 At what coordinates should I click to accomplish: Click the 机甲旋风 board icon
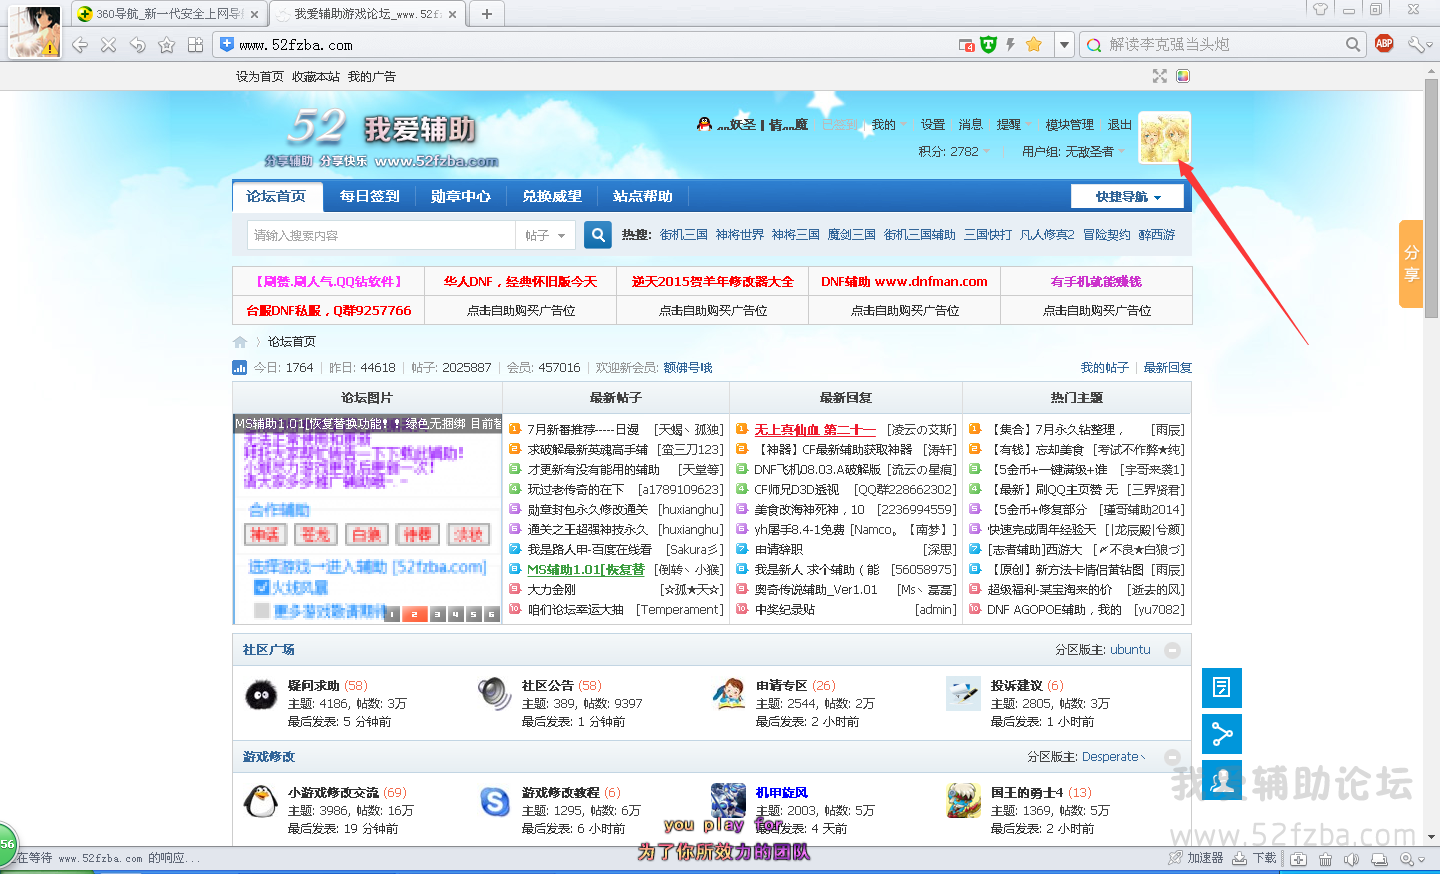click(728, 801)
